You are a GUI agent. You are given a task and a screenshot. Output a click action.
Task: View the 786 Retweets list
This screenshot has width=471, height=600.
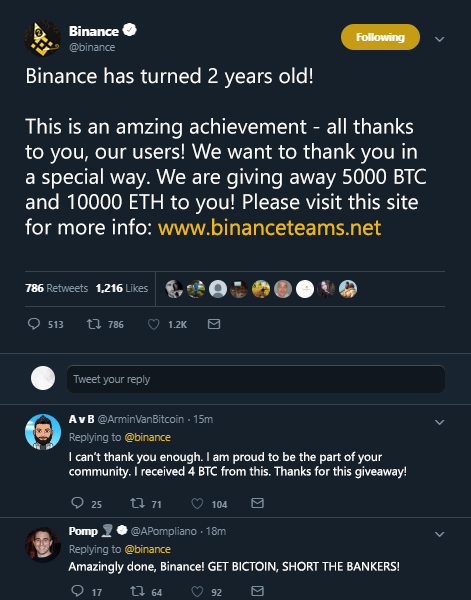coord(57,288)
